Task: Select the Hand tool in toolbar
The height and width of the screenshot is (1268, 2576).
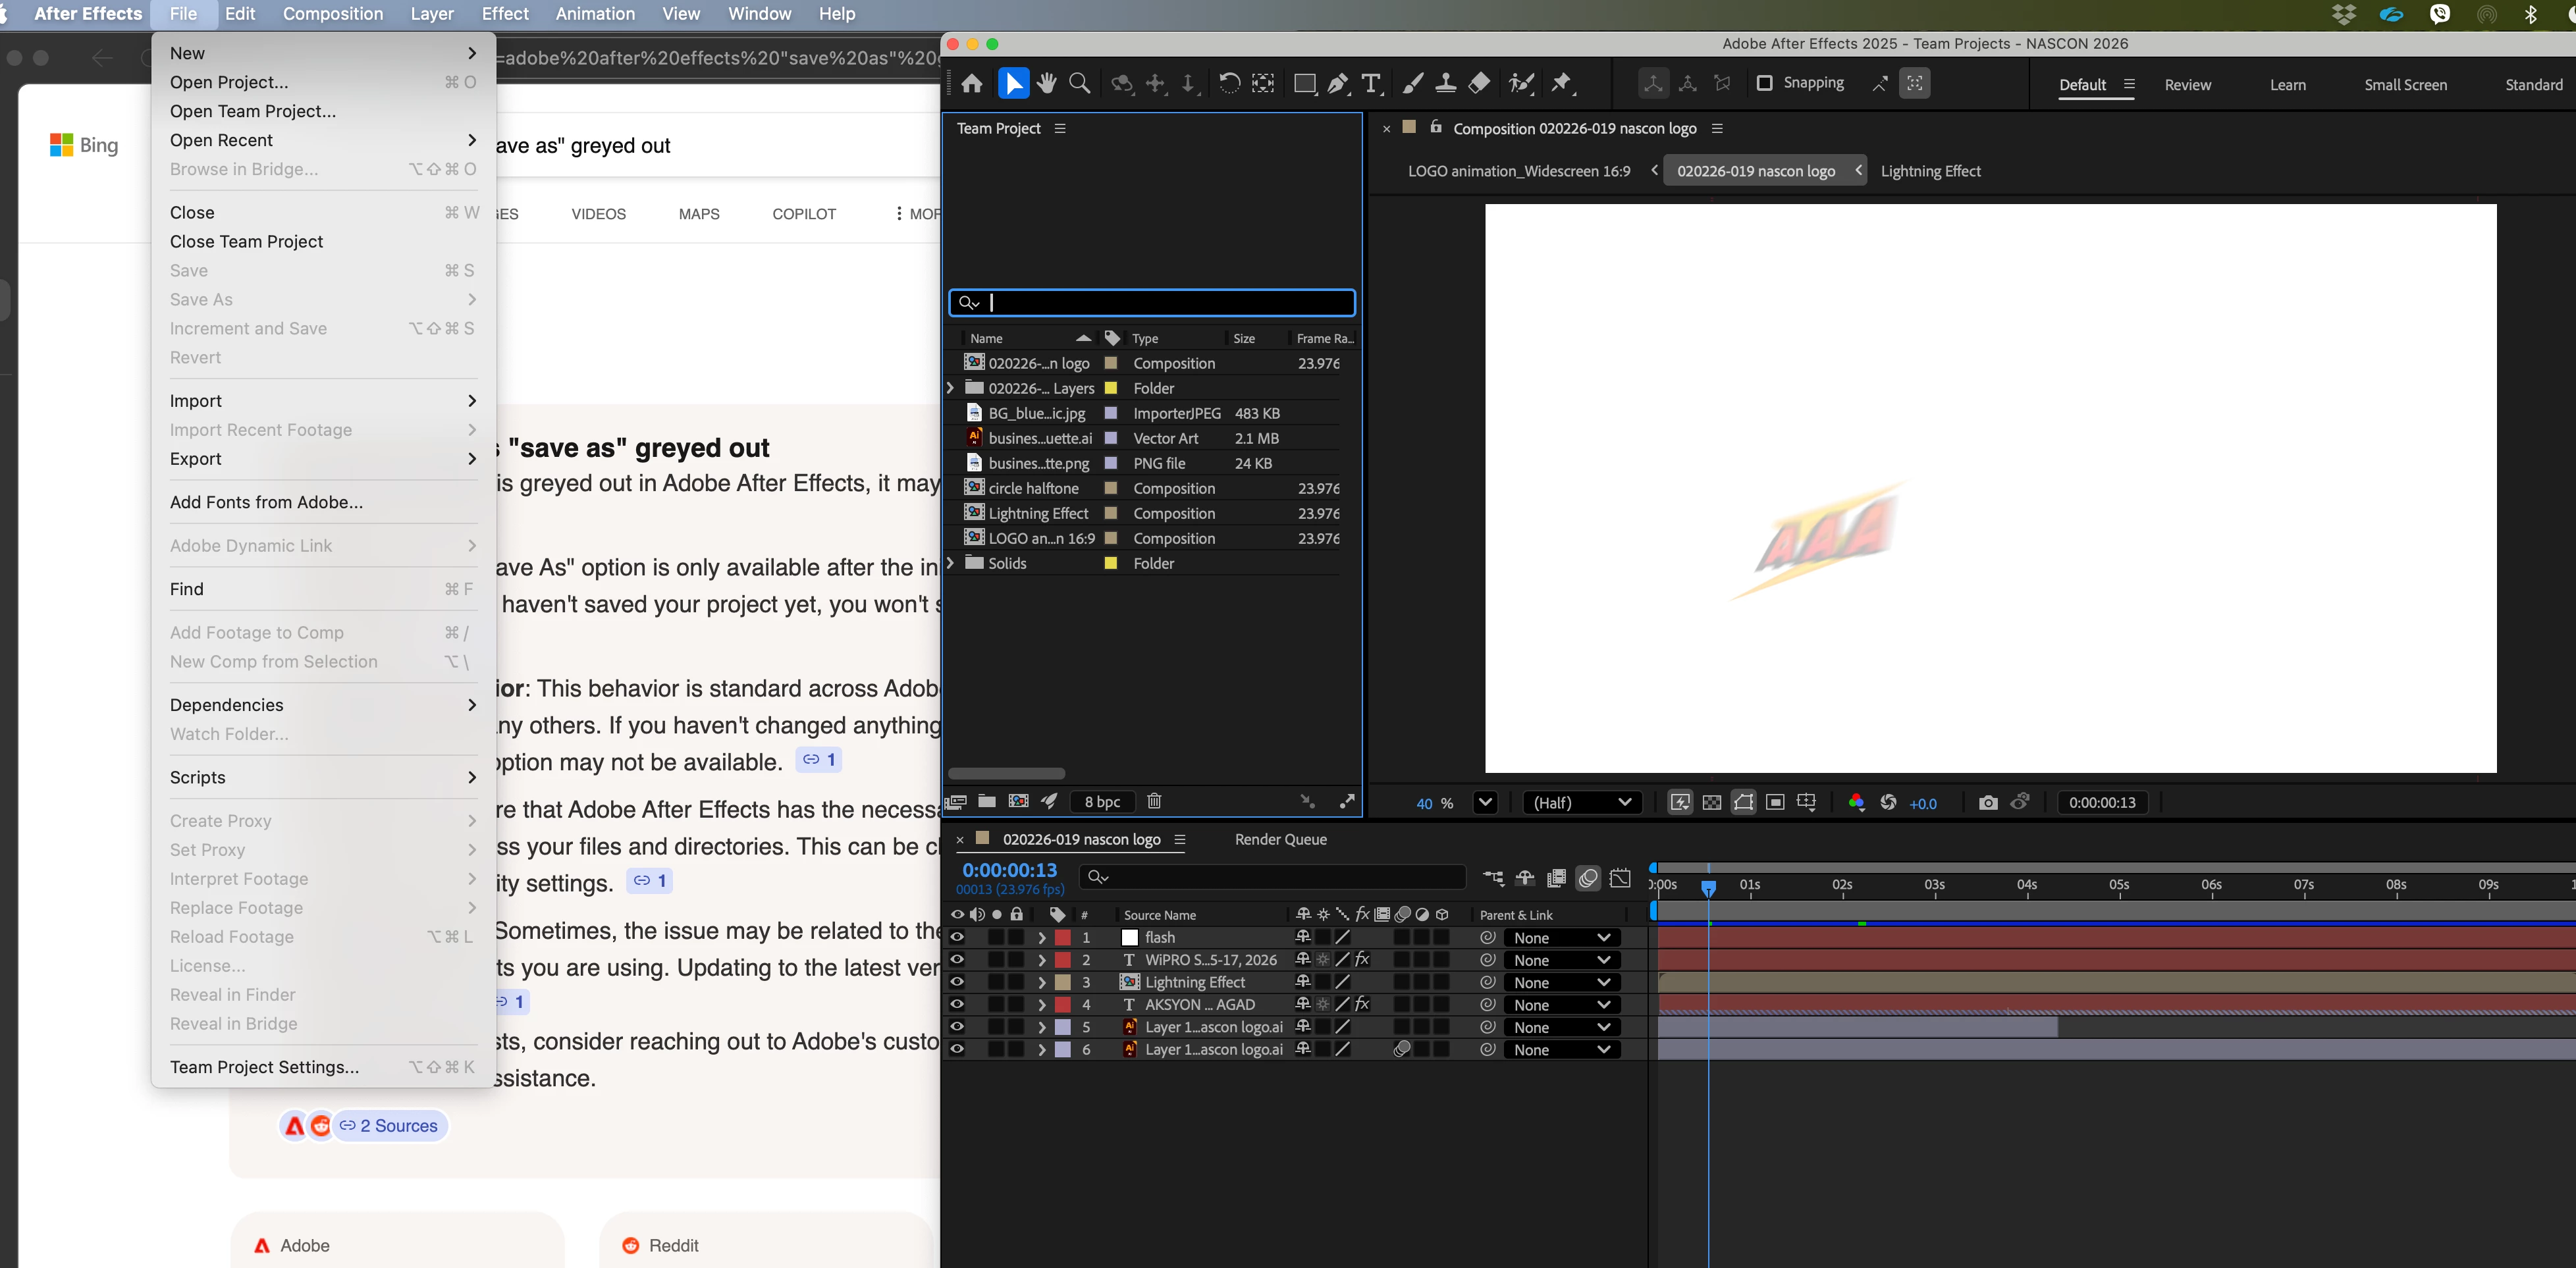Action: tap(1047, 84)
